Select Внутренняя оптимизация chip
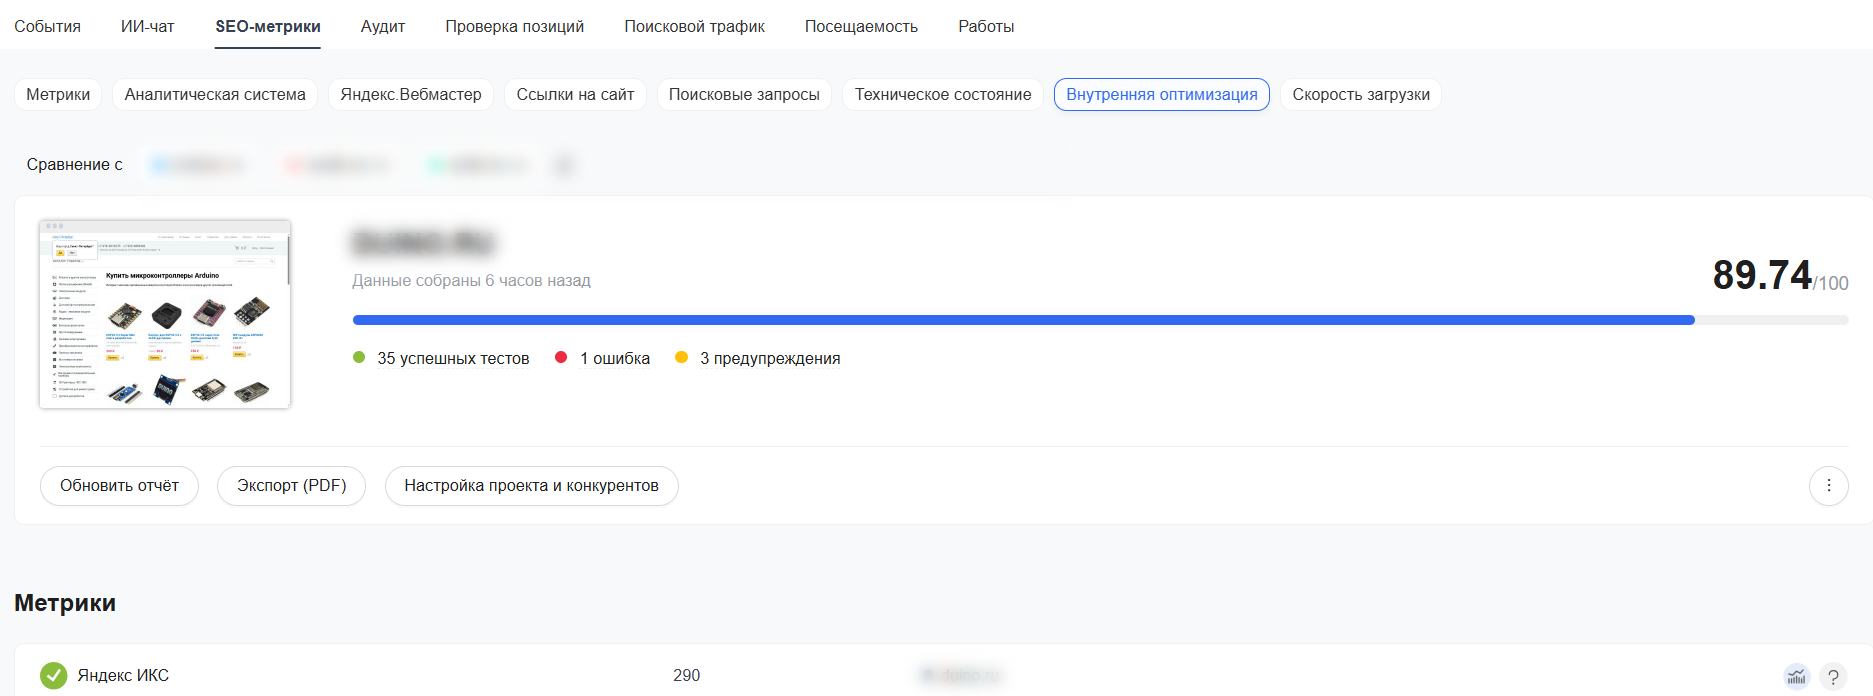 pyautogui.click(x=1162, y=94)
